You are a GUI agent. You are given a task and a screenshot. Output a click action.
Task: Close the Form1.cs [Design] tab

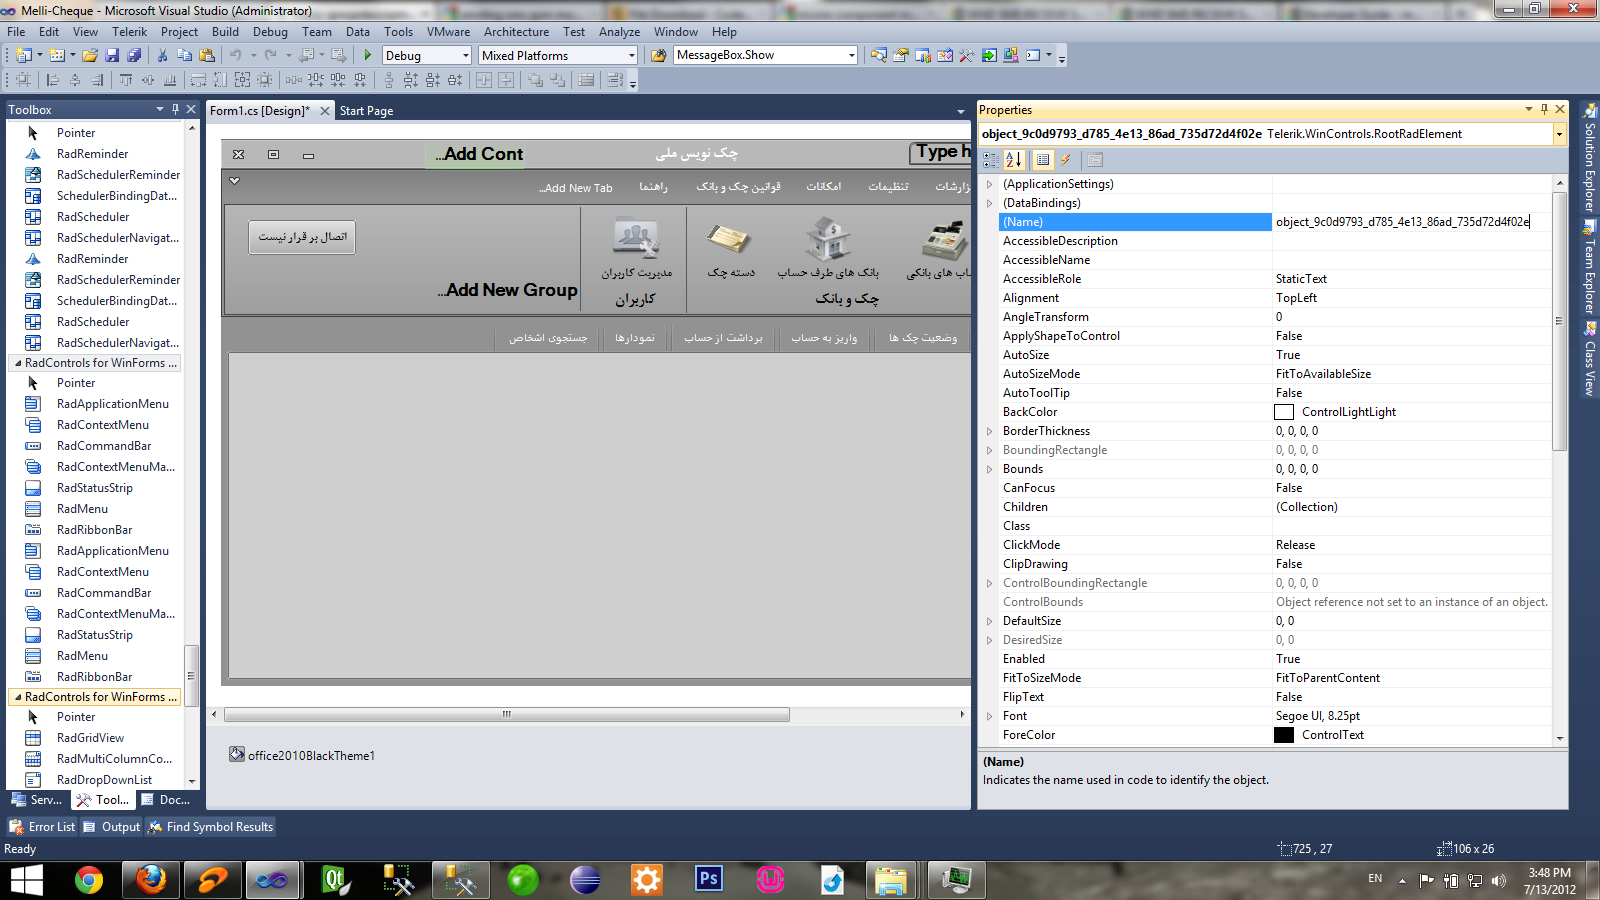pos(325,111)
